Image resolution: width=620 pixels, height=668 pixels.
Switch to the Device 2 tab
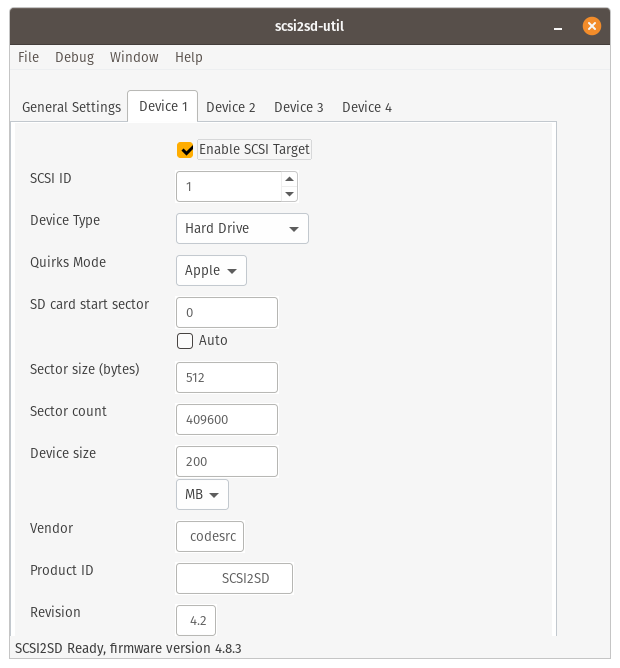point(231,107)
